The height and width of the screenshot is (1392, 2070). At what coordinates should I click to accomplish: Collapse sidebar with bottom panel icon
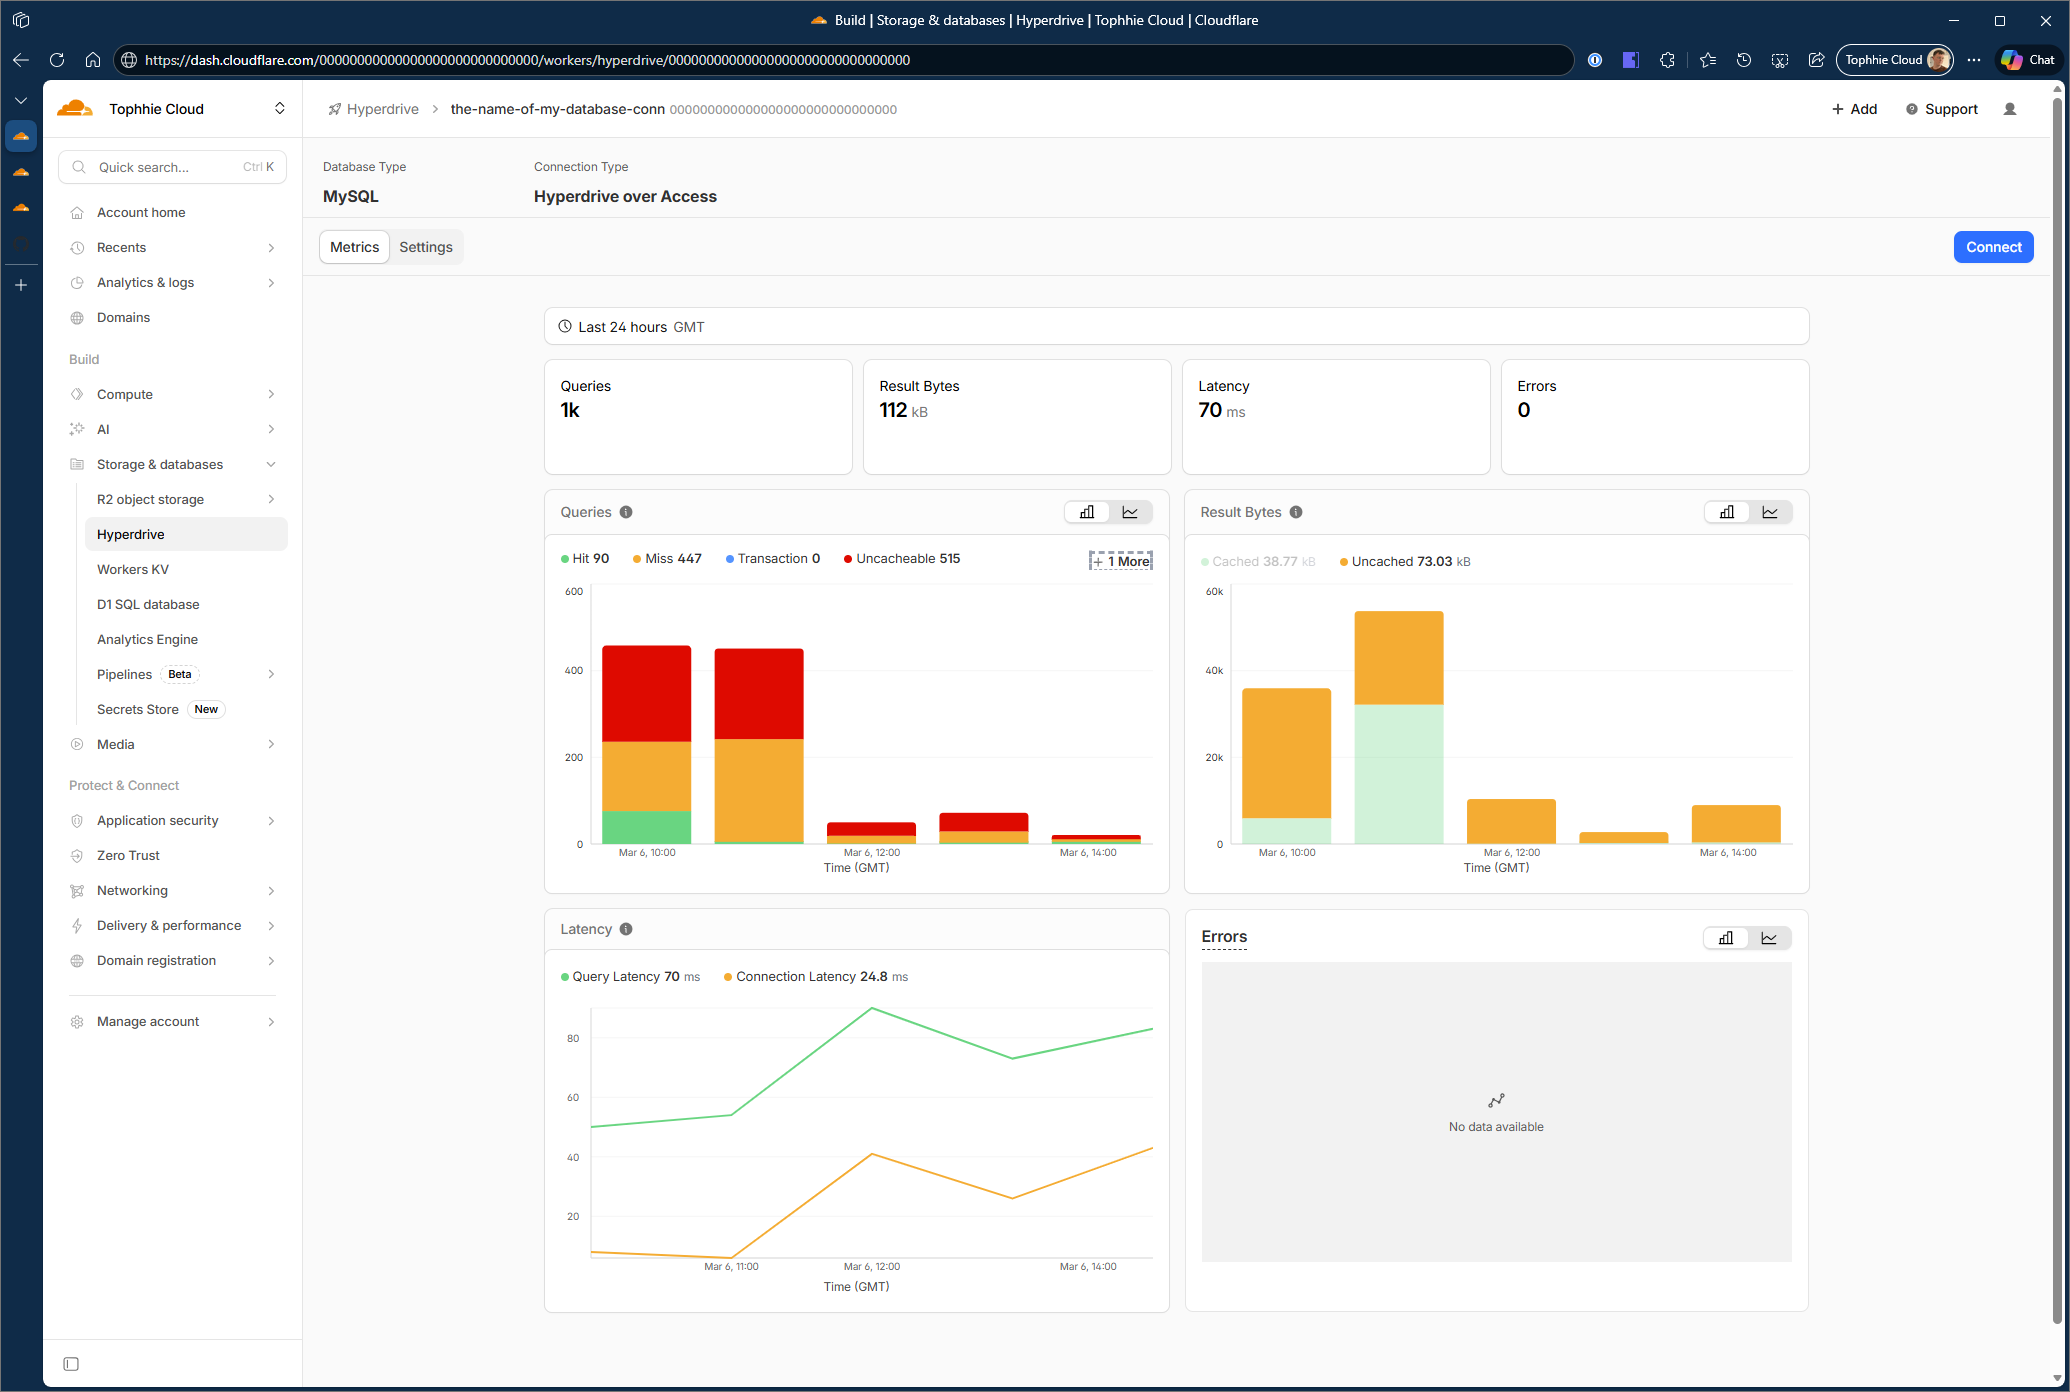point(71,1364)
